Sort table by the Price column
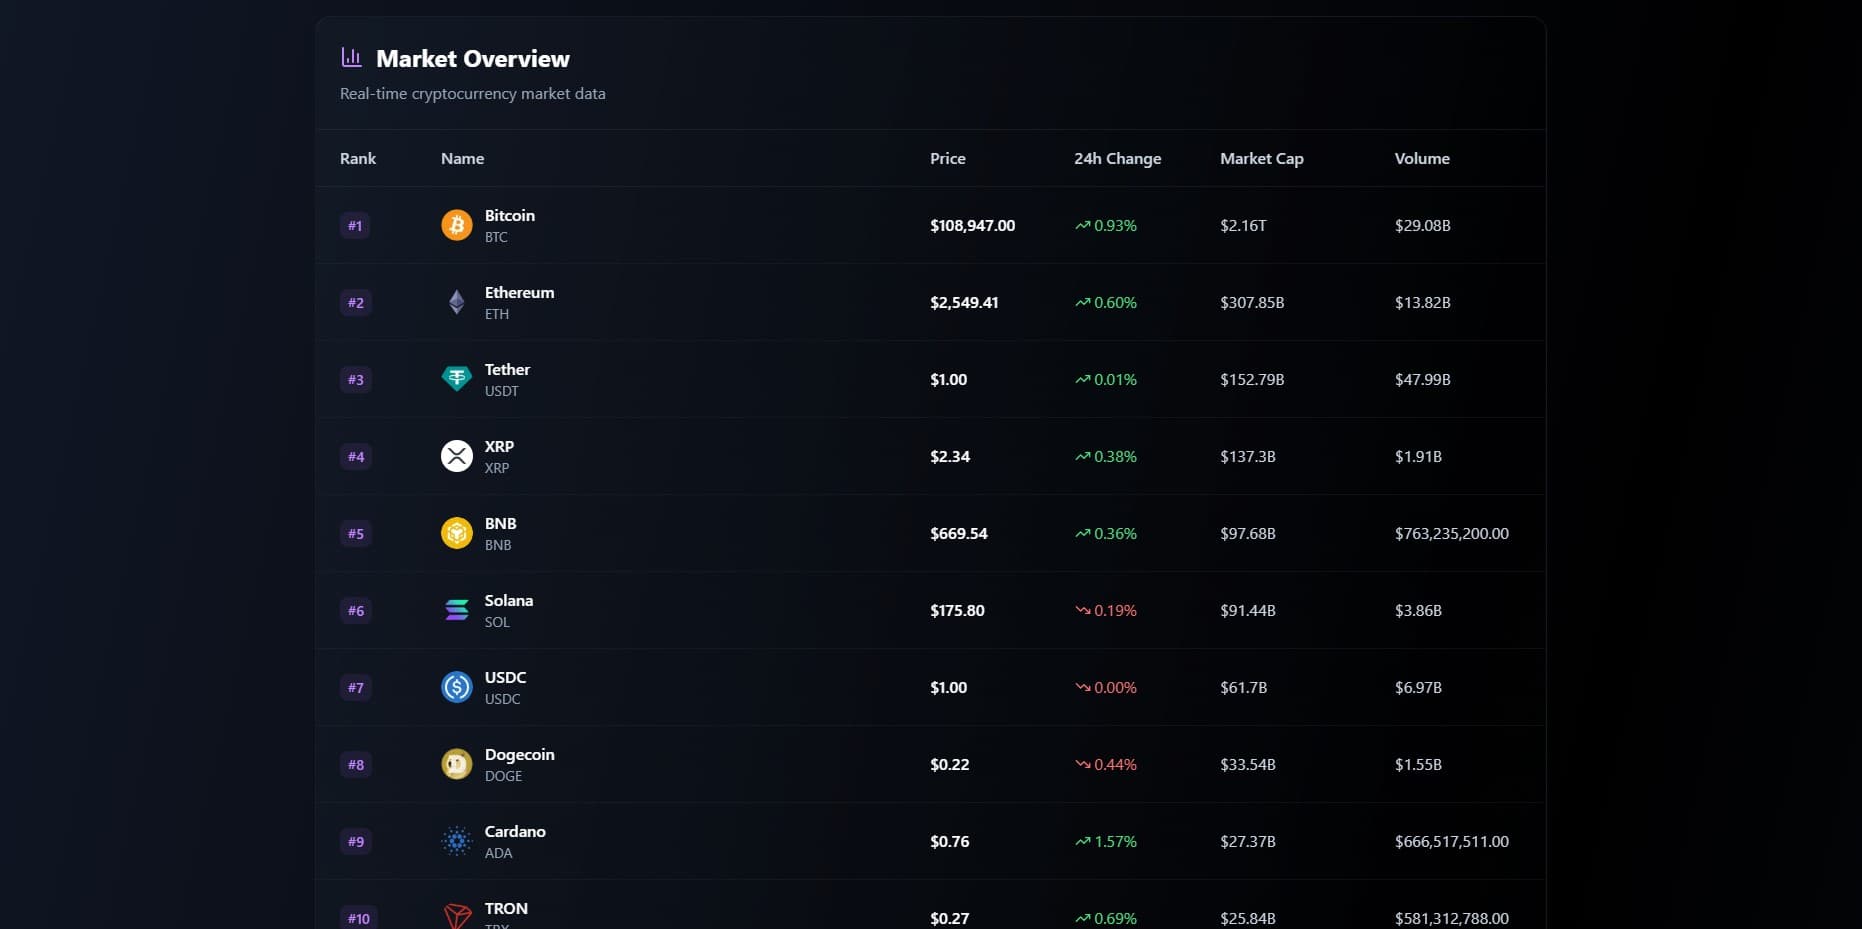1862x929 pixels. click(x=947, y=158)
